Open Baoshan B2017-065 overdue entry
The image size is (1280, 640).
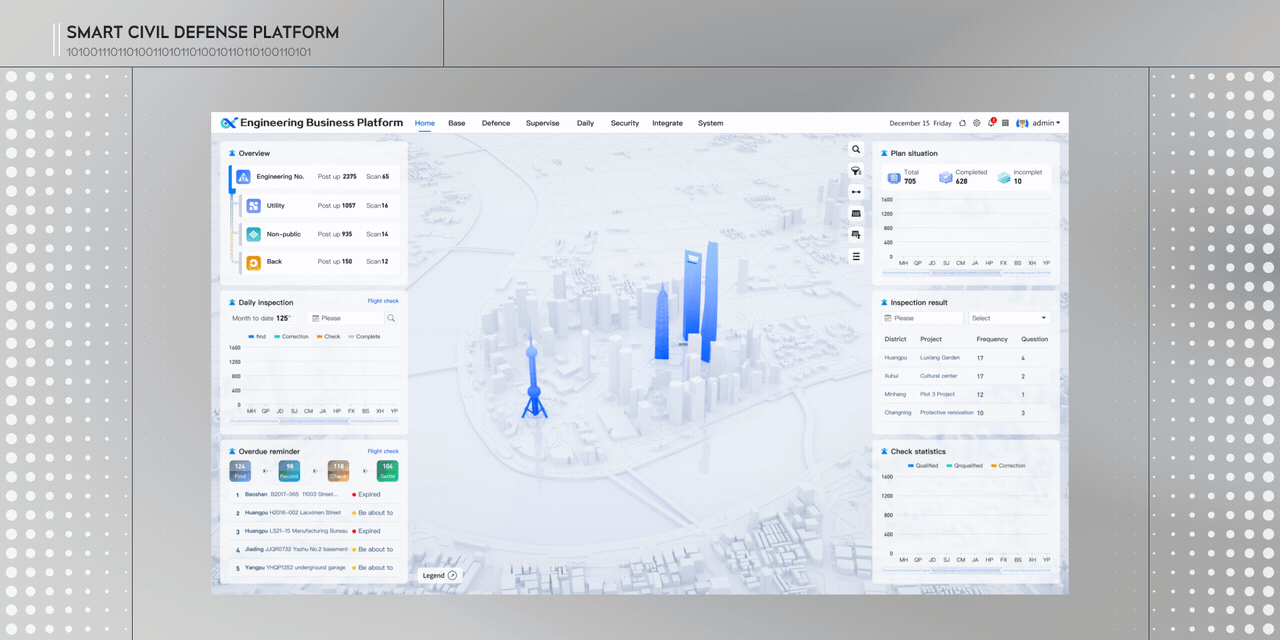pyautogui.click(x=314, y=494)
